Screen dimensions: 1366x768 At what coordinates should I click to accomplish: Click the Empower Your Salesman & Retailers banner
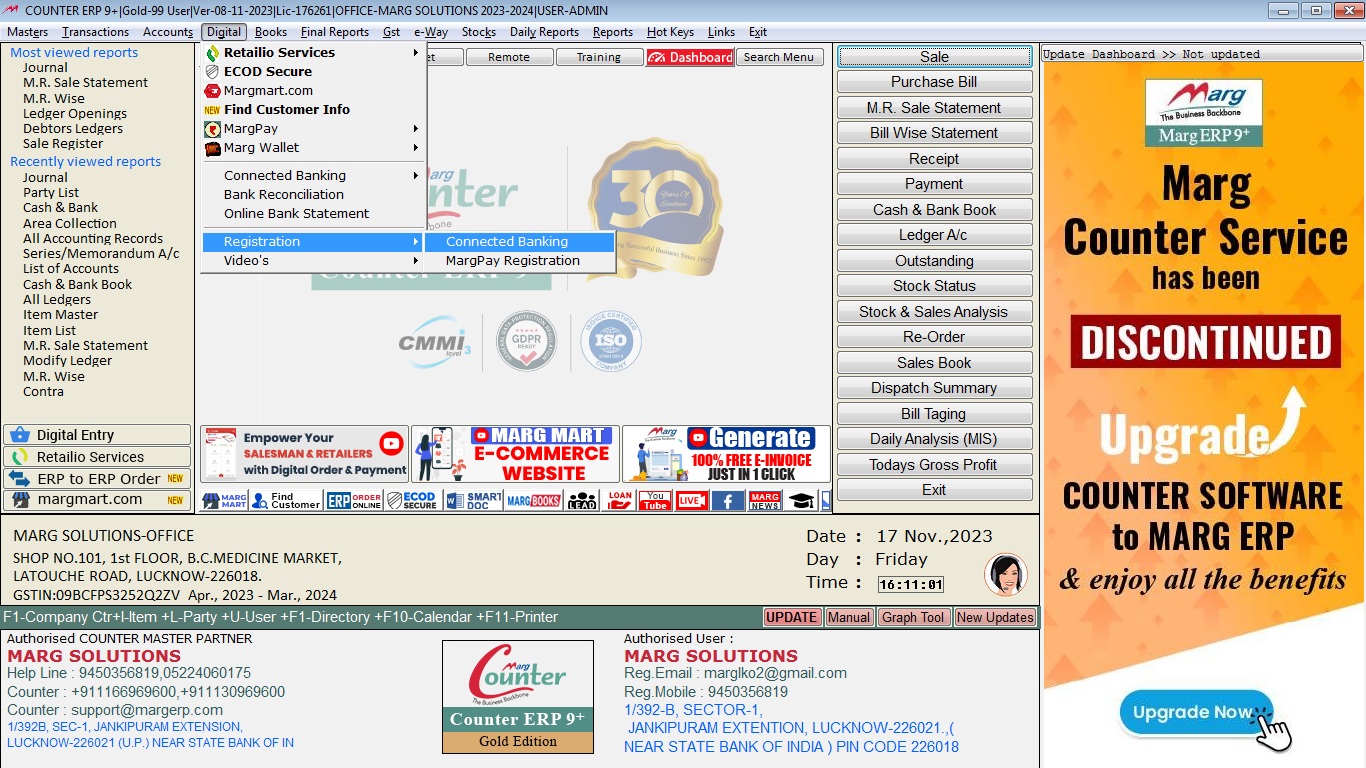pos(304,454)
